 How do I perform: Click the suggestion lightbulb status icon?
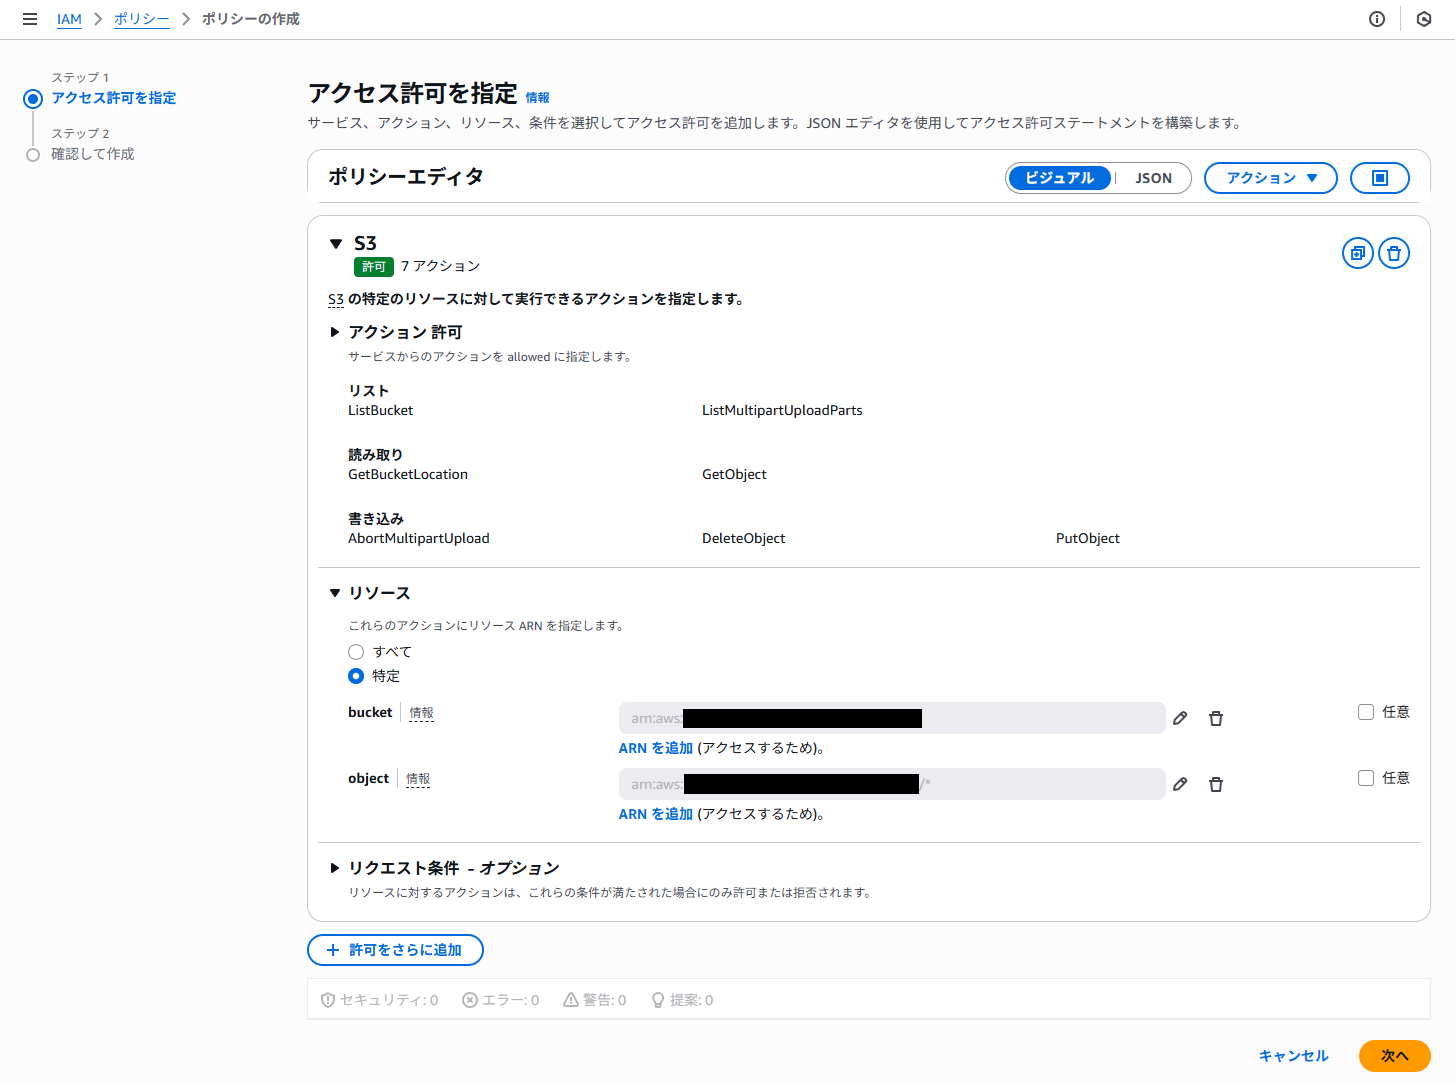[x=658, y=1000]
